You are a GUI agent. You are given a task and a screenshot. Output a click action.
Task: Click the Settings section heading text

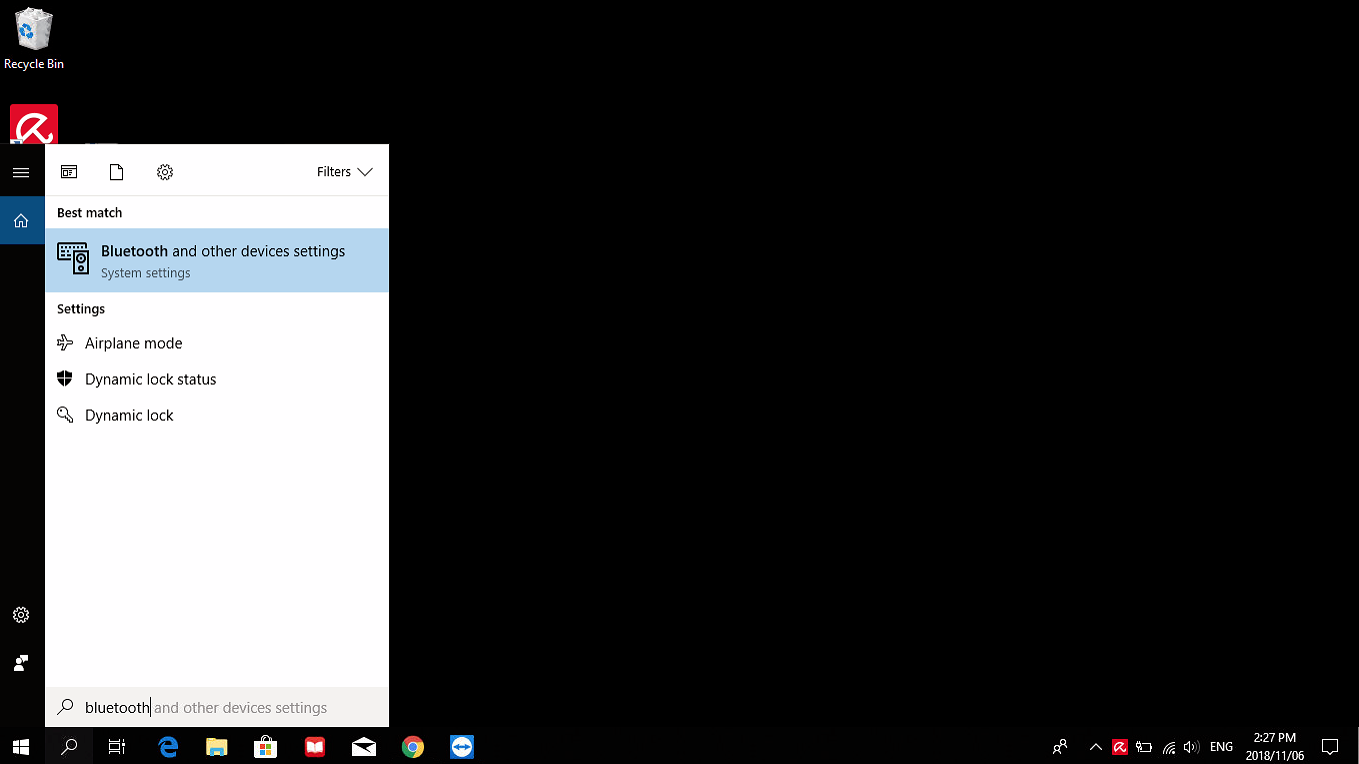point(80,309)
